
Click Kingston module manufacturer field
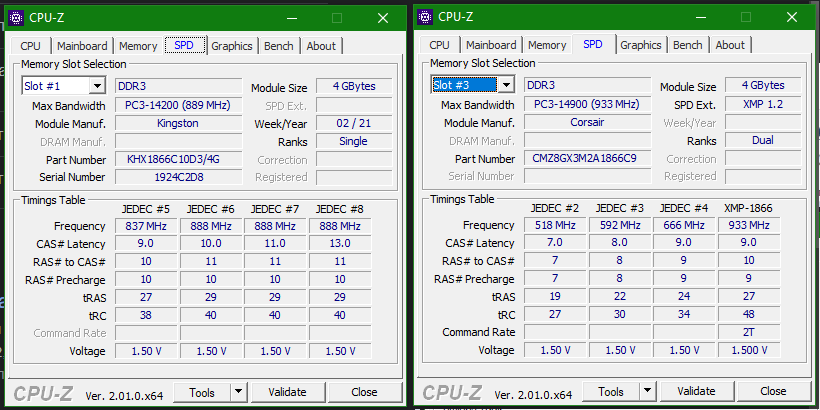(x=178, y=123)
